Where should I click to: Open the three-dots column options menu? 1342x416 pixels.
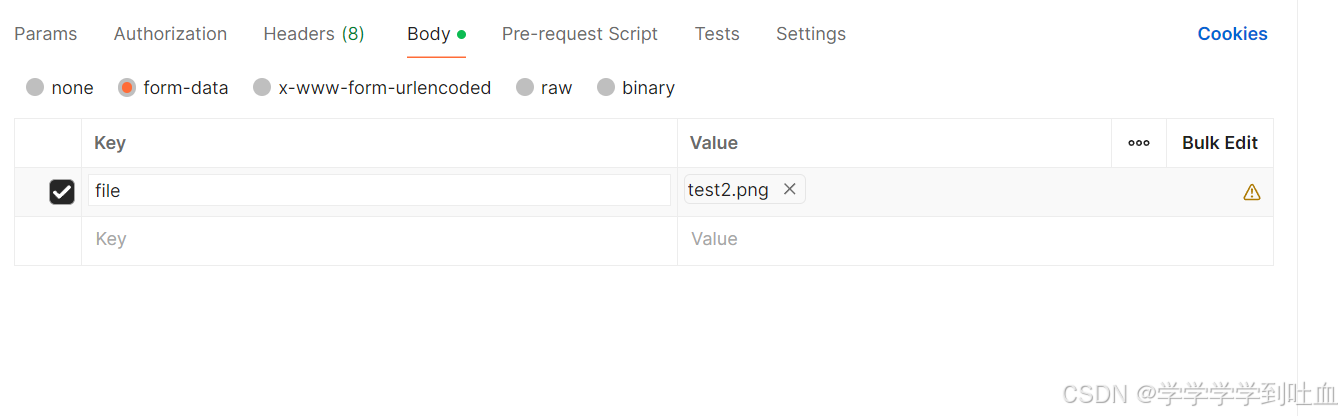tap(1138, 143)
